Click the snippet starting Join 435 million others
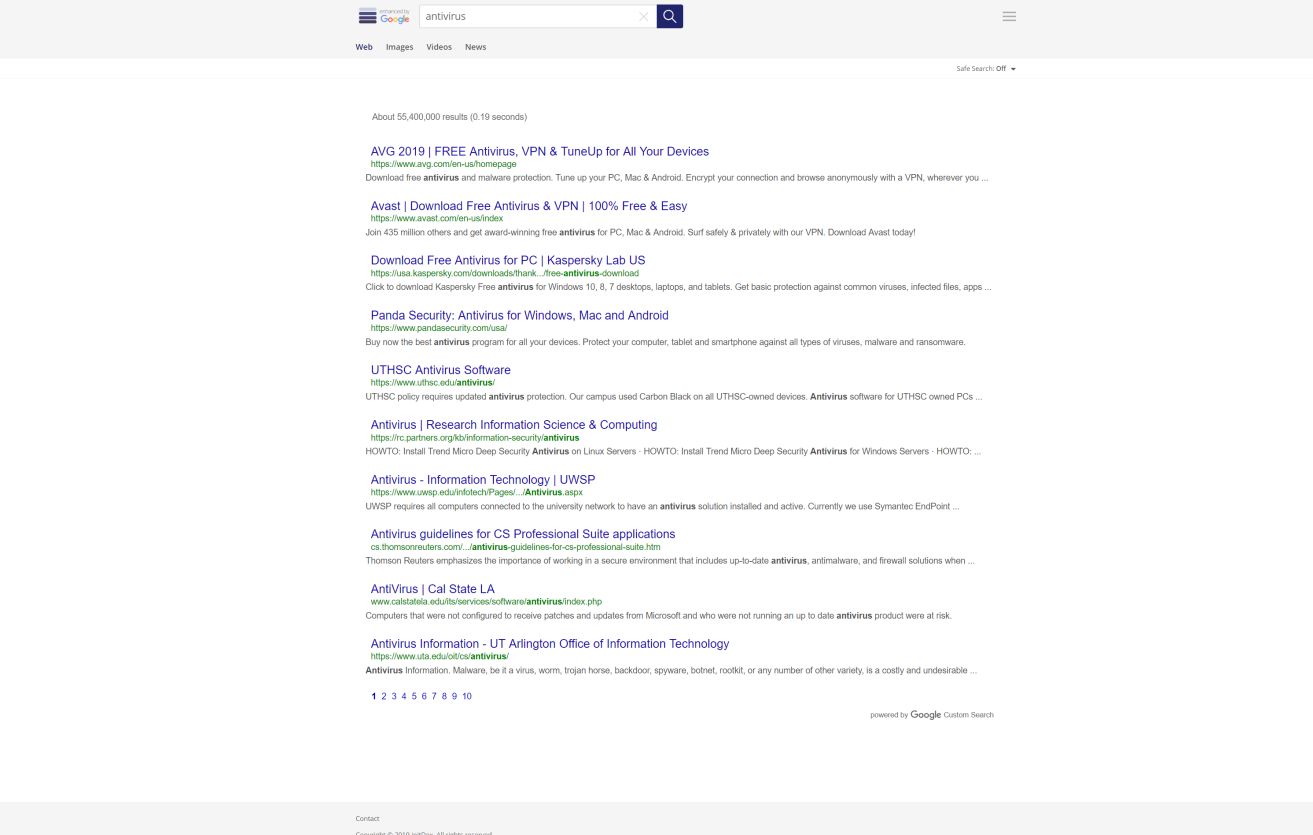This screenshot has width=1313, height=835. click(641, 233)
